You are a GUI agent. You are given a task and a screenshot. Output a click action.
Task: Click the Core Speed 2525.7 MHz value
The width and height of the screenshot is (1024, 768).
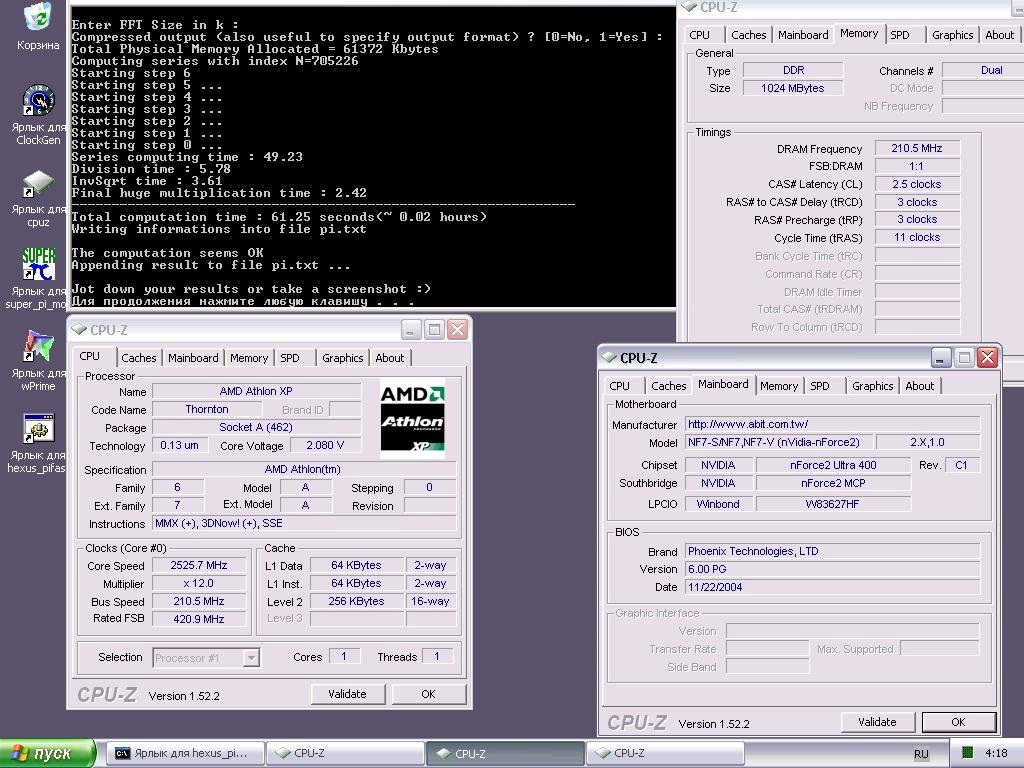199,566
